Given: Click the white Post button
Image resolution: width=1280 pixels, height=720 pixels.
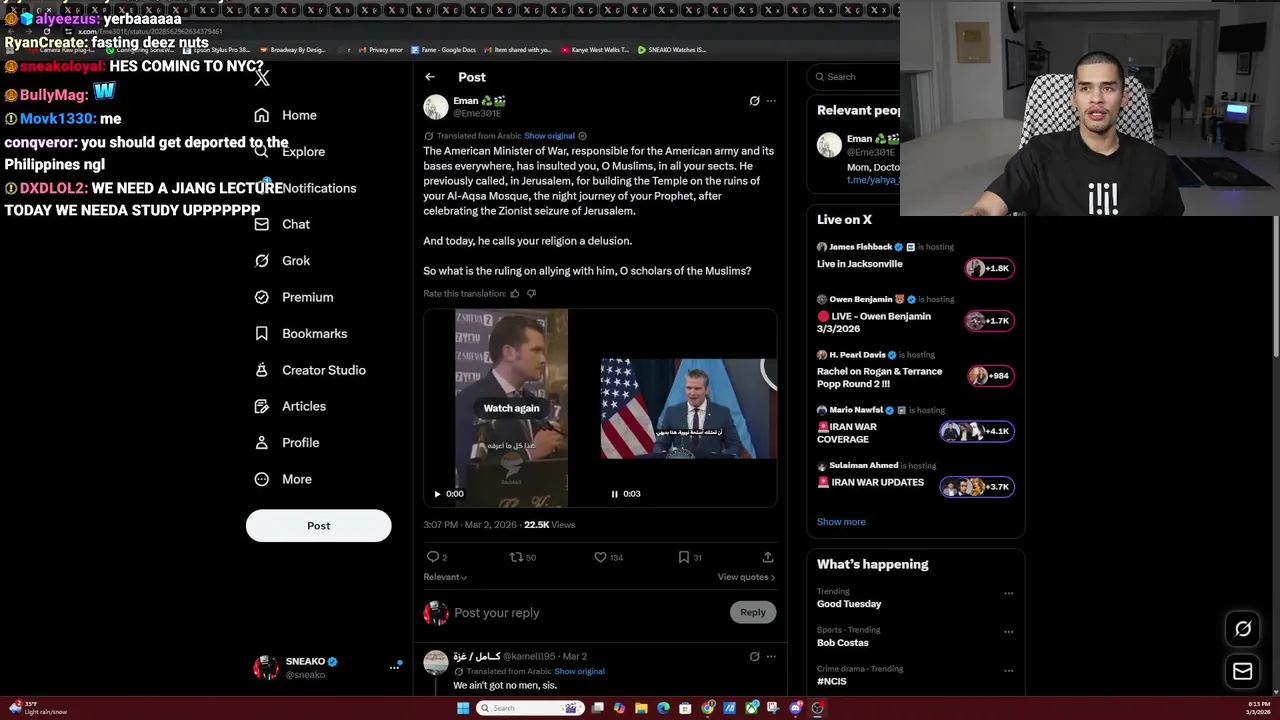Looking at the screenshot, I should coord(318,526).
